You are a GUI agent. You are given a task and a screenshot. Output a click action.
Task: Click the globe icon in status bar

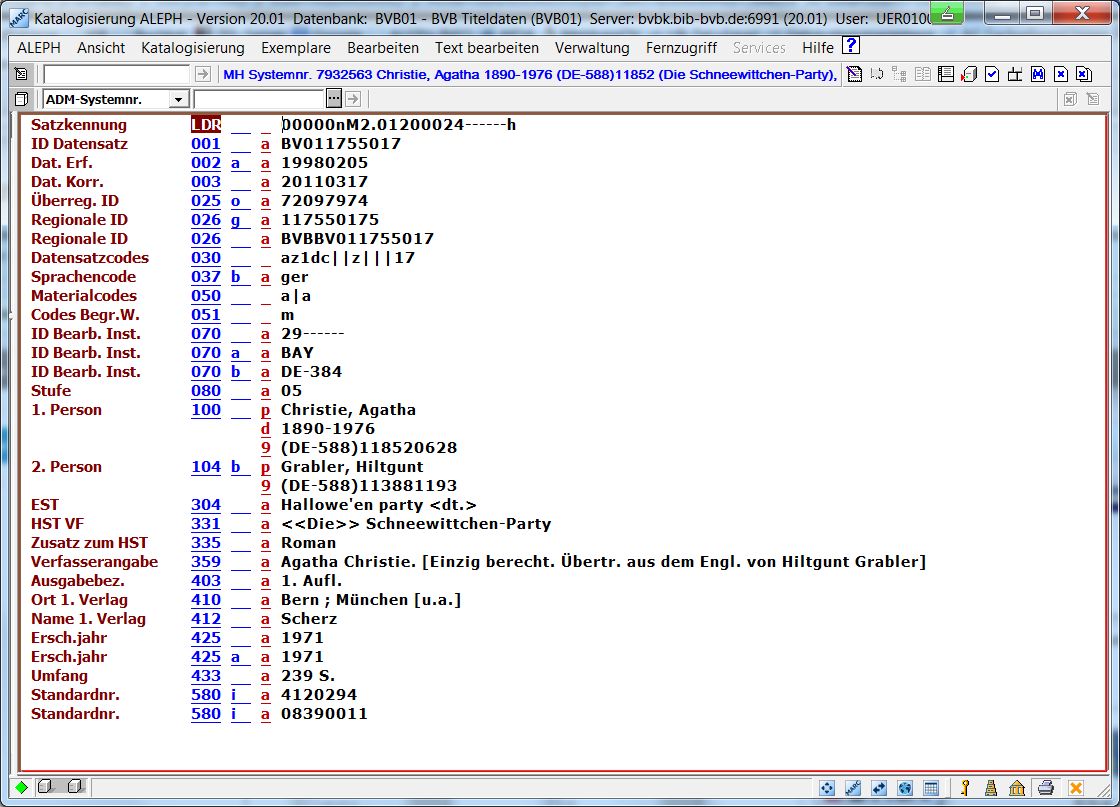[x=905, y=788]
